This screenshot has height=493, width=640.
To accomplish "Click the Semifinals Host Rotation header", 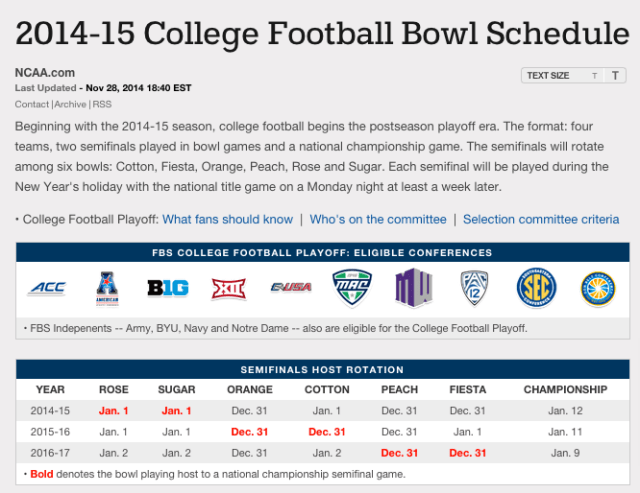I will click(322, 370).
